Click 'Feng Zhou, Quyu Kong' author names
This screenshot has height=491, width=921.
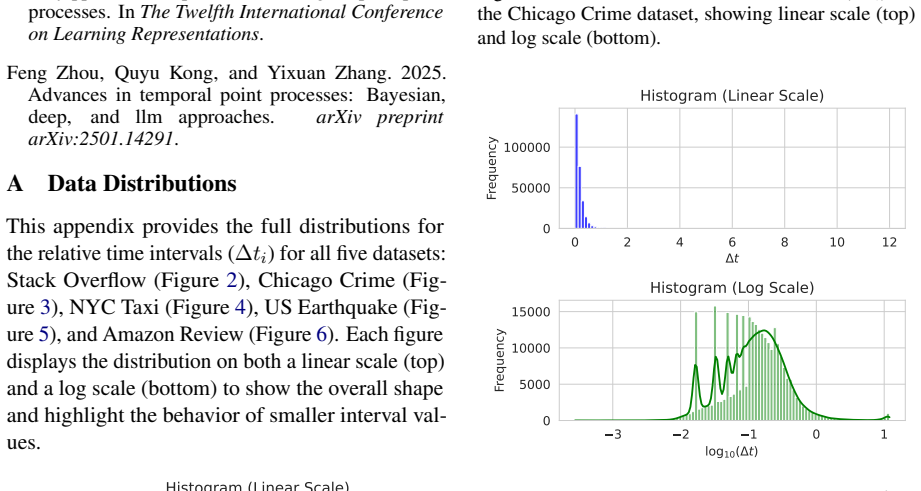pos(112,73)
